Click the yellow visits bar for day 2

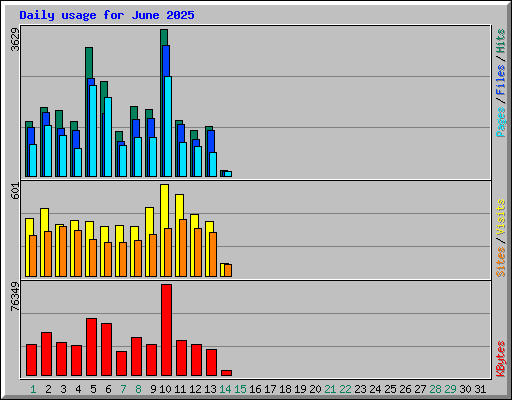44,220
